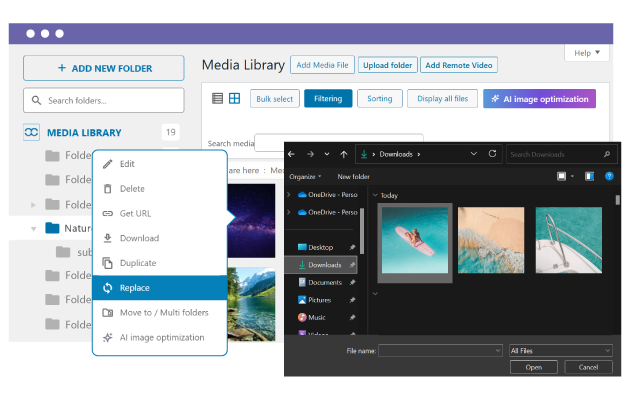Click refresh icon in file dialog

click(492, 154)
